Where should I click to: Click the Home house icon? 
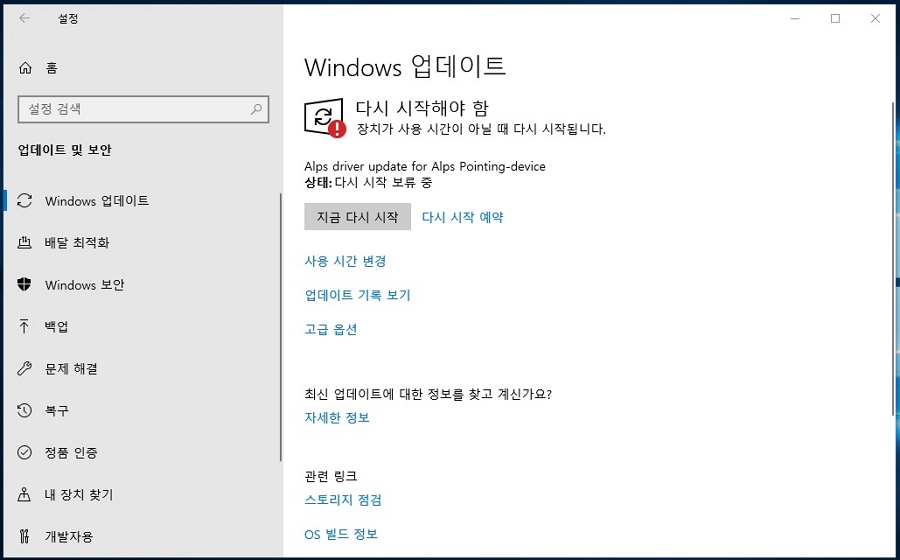coord(25,68)
